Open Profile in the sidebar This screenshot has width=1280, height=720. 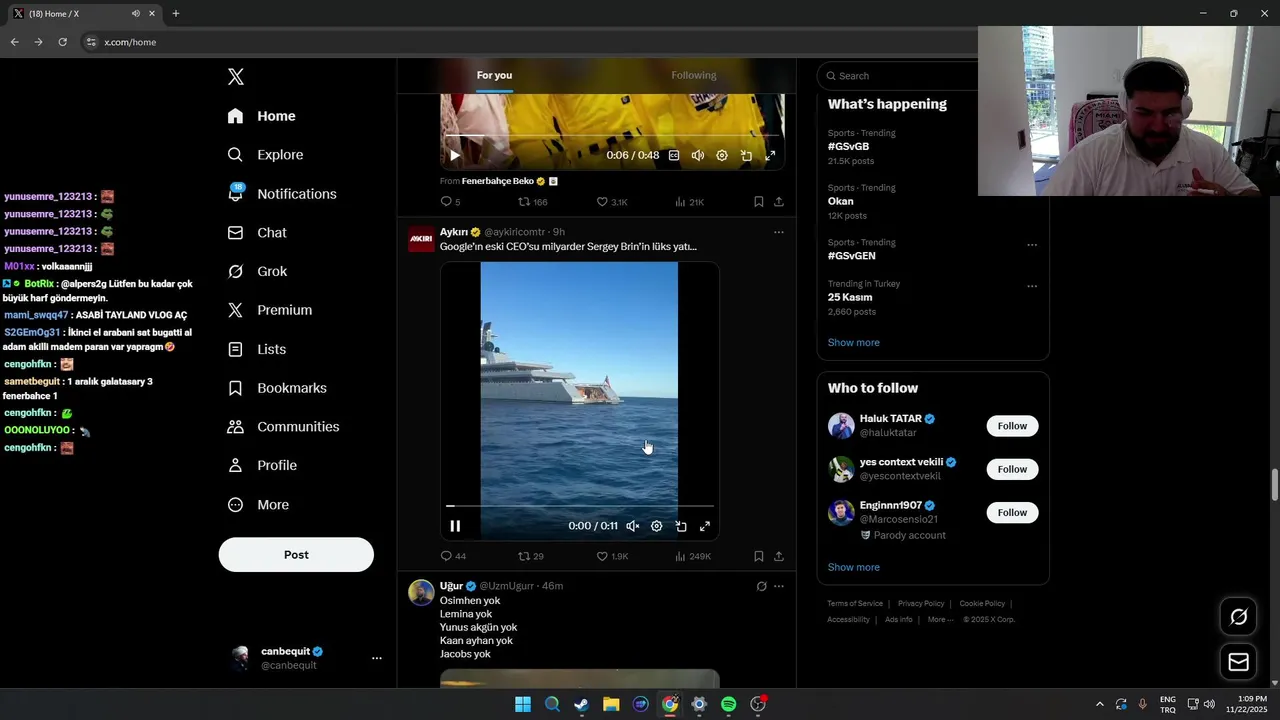tap(262, 466)
